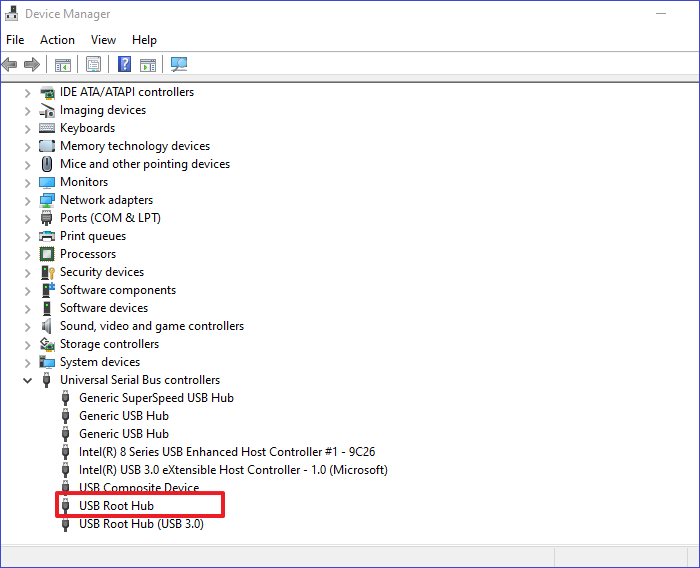Open the View menu
The height and width of the screenshot is (568, 700).
pyautogui.click(x=103, y=40)
